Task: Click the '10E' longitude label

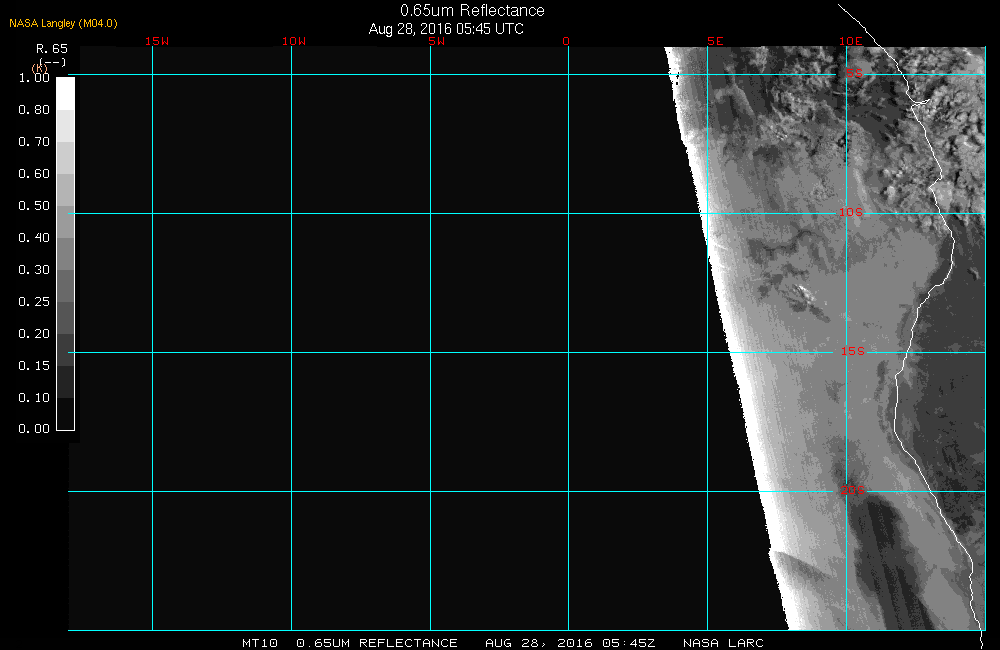Action: (x=850, y=41)
